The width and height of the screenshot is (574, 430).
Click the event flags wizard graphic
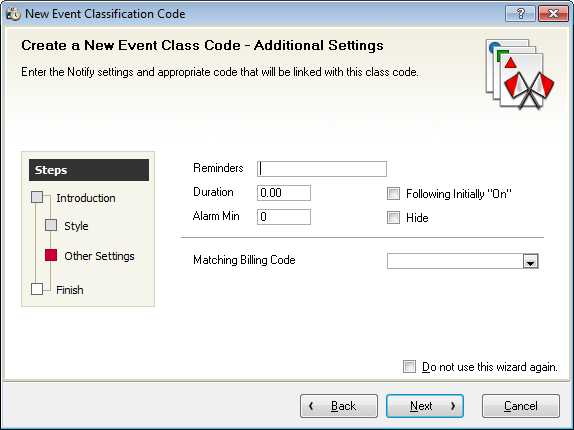coord(520,74)
